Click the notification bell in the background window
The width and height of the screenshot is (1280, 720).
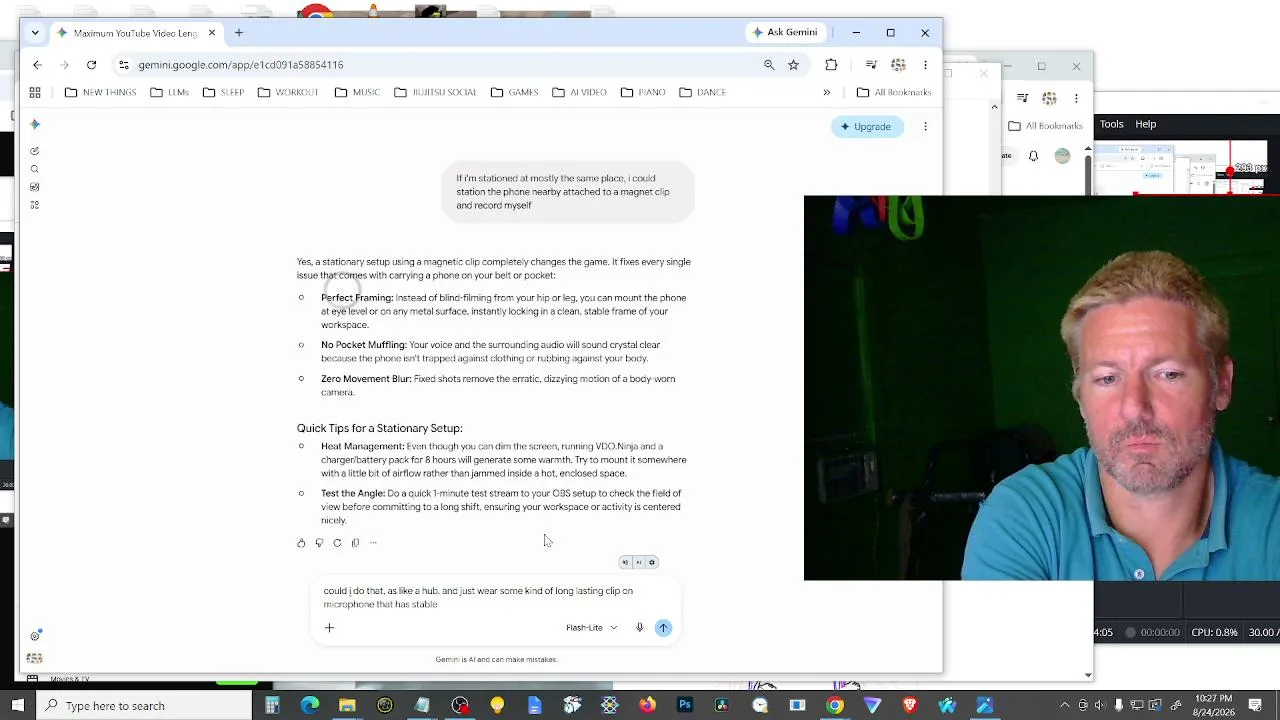[x=1034, y=156]
